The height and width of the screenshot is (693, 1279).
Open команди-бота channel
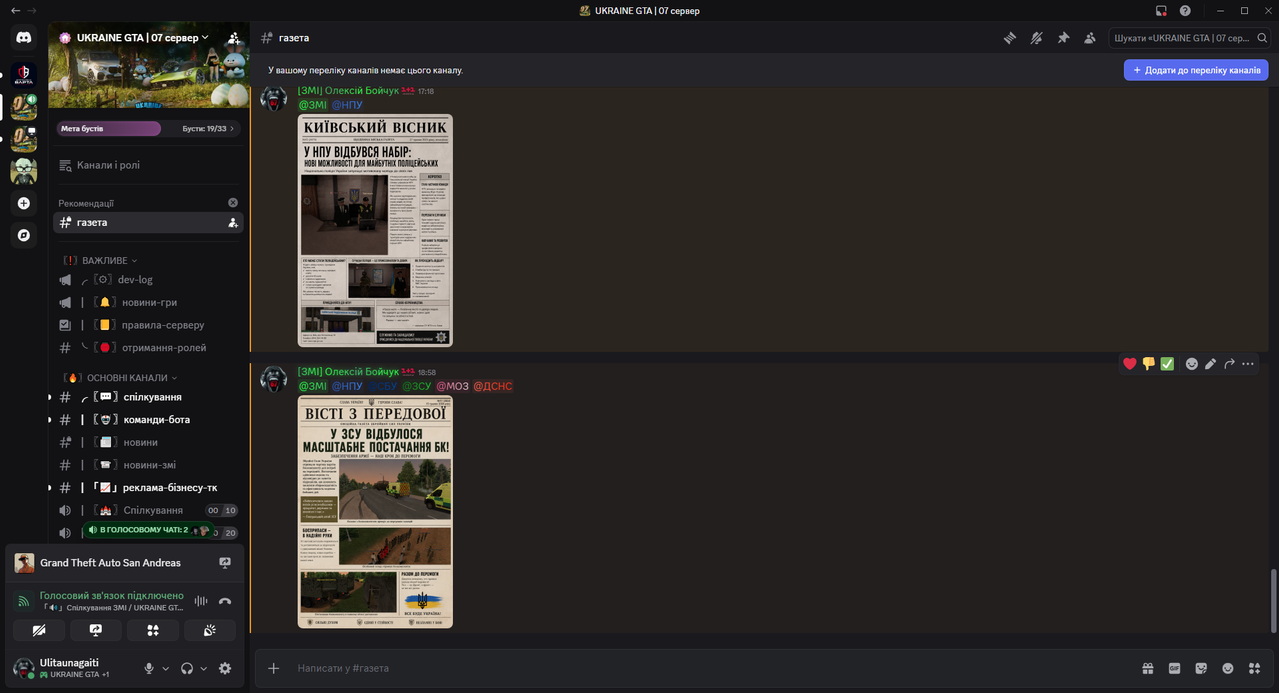[148, 419]
